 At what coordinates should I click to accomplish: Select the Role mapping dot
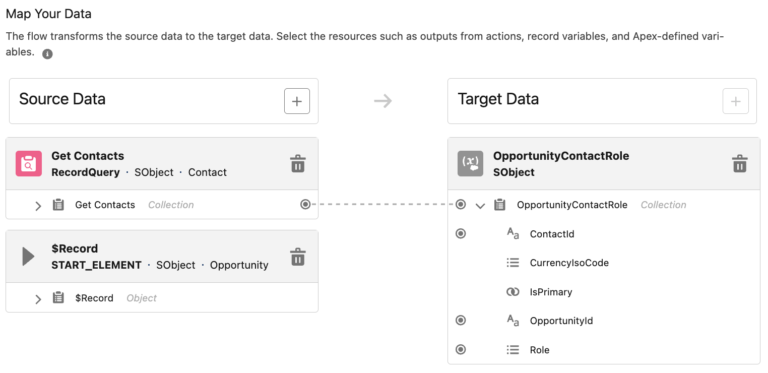[x=460, y=350]
